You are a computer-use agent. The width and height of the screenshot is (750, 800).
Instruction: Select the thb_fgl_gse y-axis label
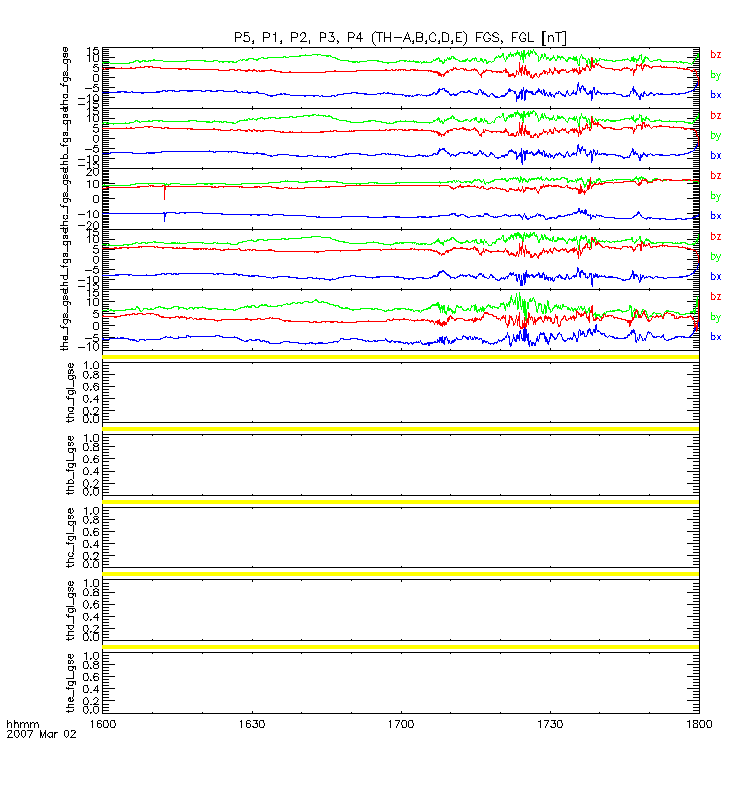click(70, 465)
